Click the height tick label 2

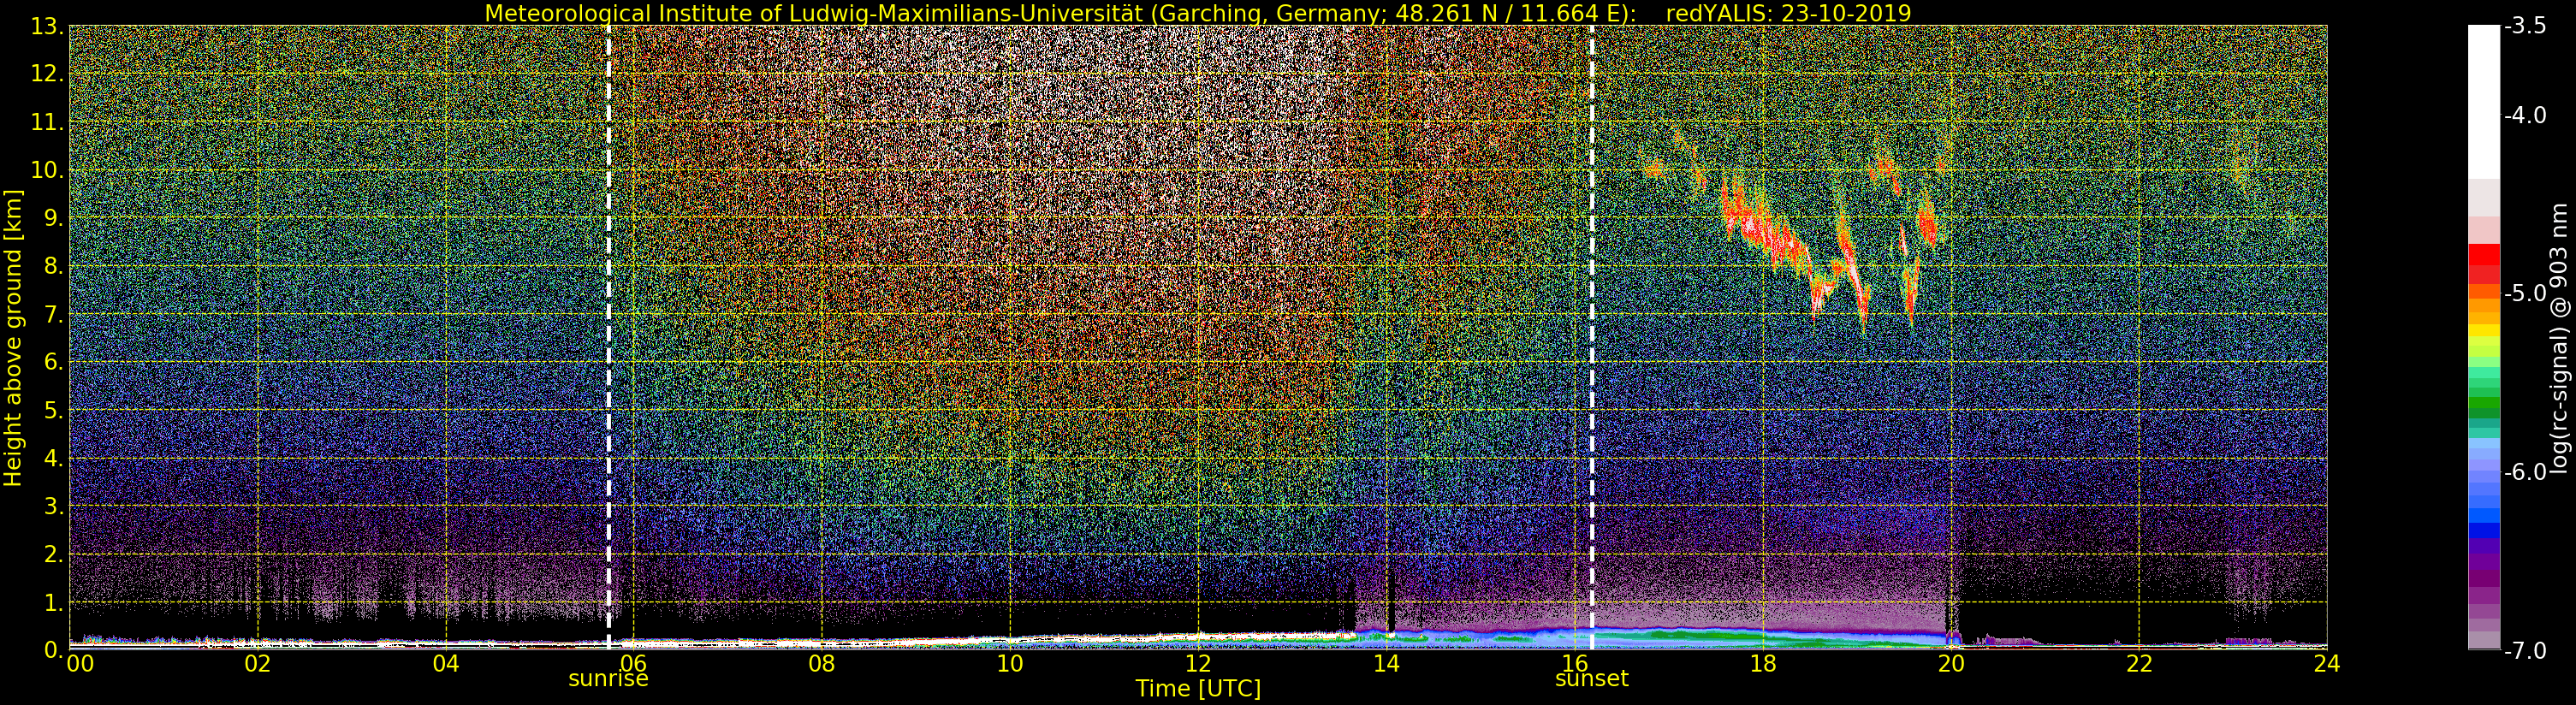tap(54, 554)
